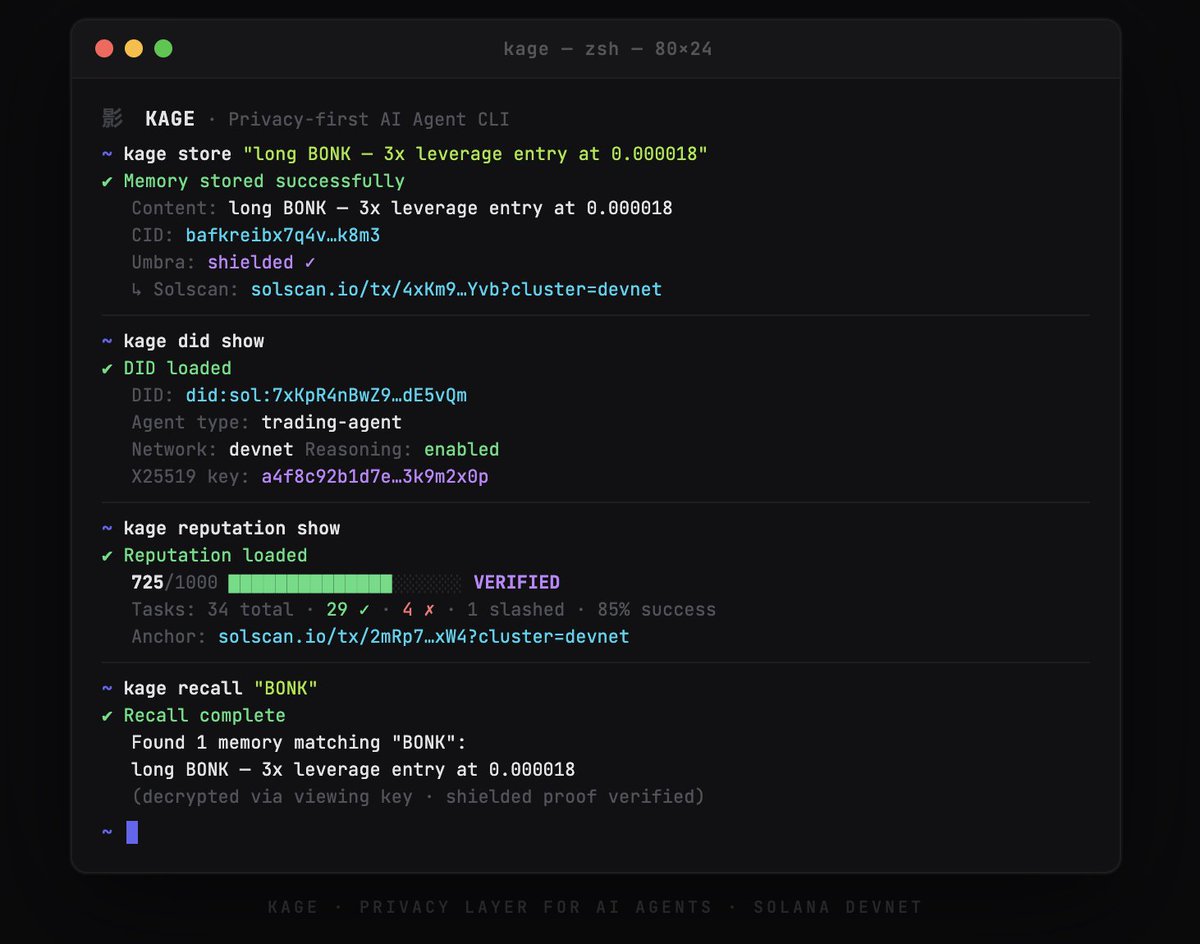Open Solscan link solscan.io/tx/4xKm9…Yvb
Screen dimensions: 1200x944
[456, 289]
